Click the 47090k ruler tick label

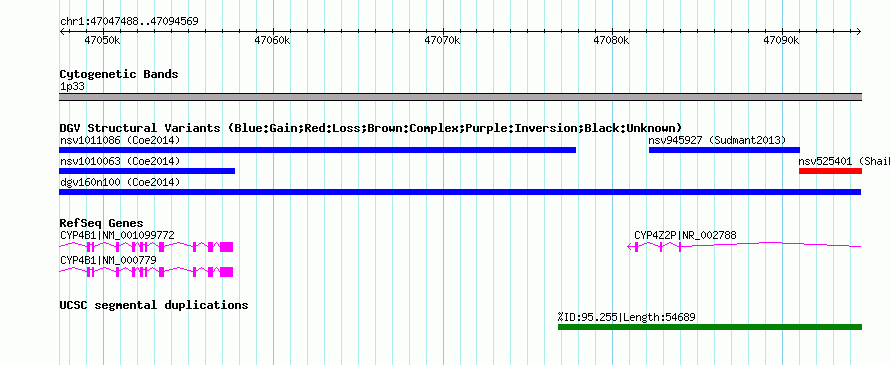[x=782, y=41]
